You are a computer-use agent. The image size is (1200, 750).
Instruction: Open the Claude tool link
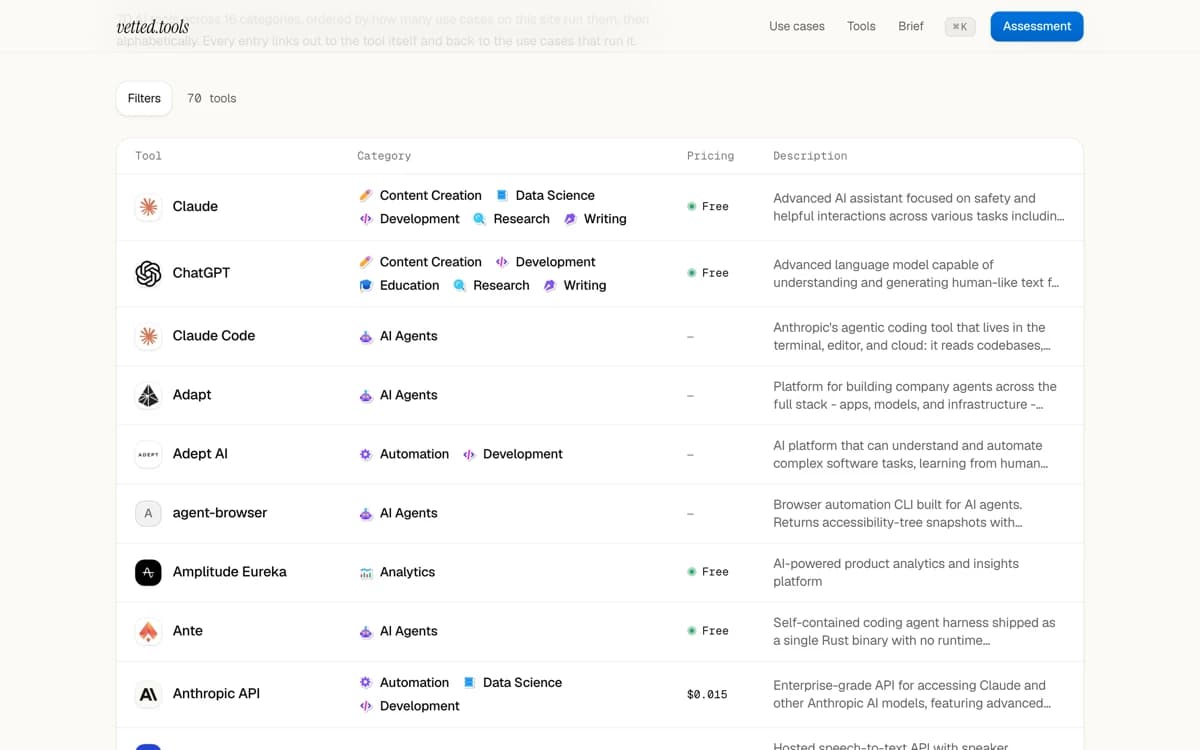point(195,207)
